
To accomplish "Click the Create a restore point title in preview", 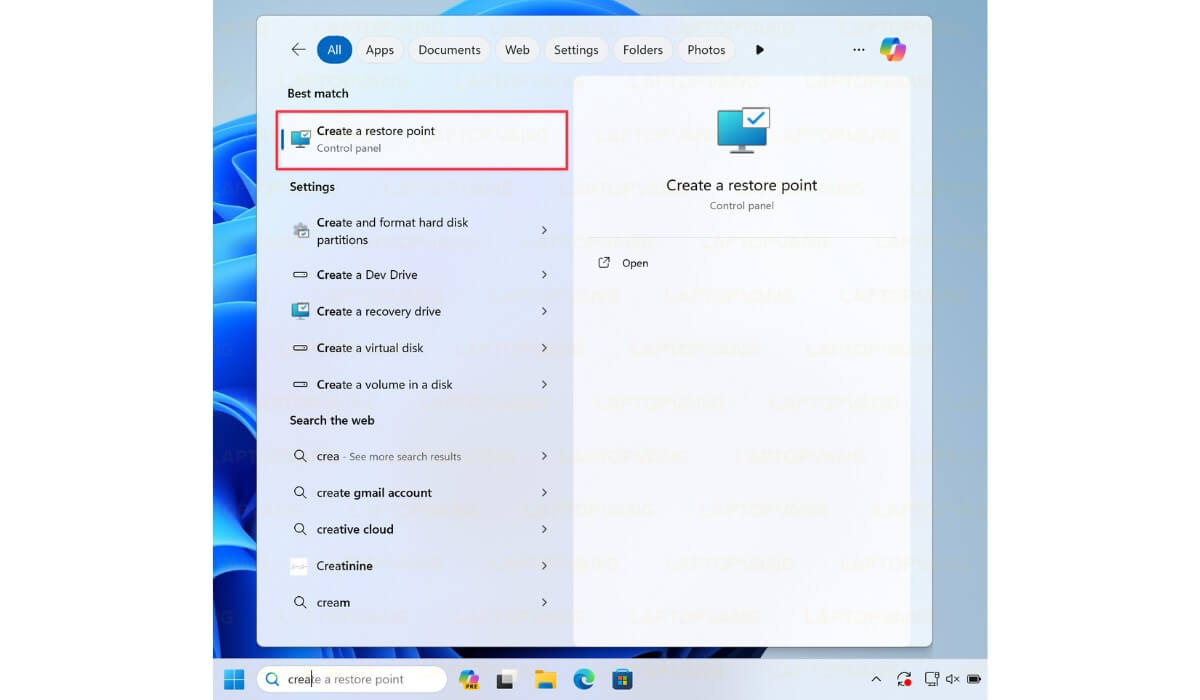I will coord(742,185).
